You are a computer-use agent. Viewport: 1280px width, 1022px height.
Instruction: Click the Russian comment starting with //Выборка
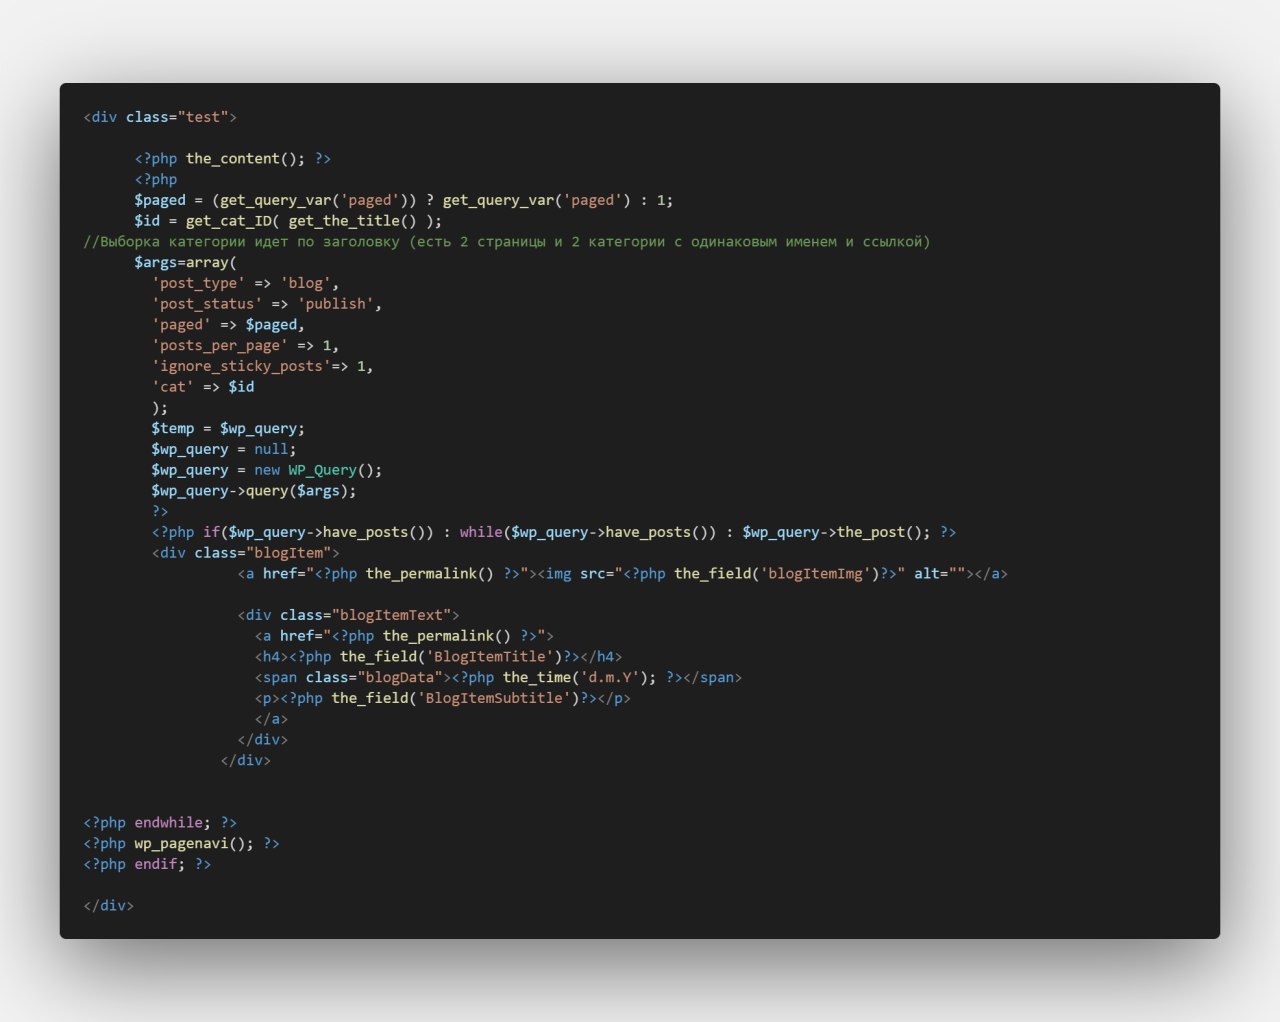[x=507, y=242]
